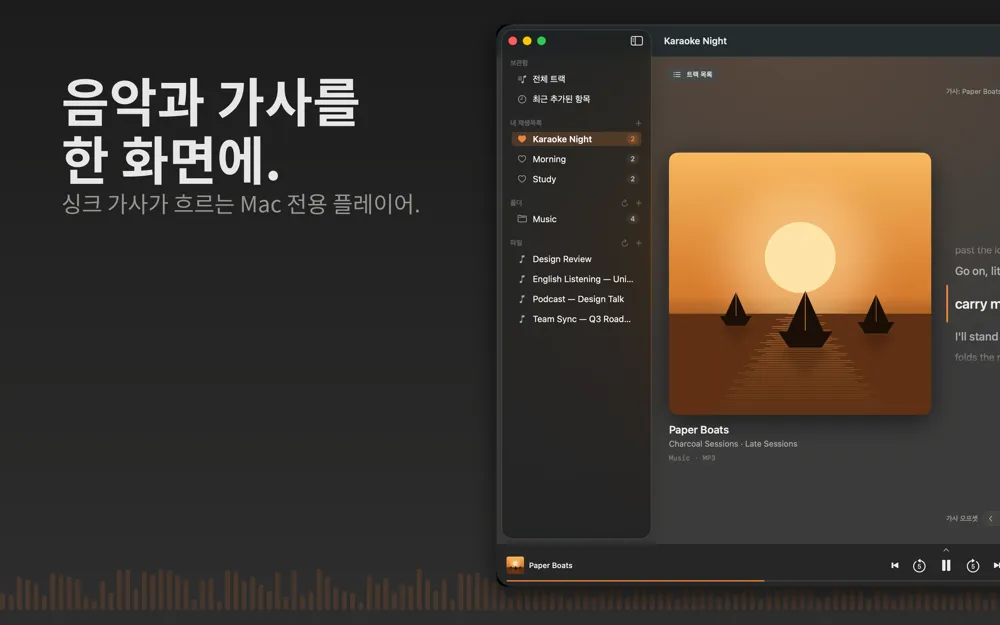Pause playback
This screenshot has height=625, width=1000.
tap(946, 565)
